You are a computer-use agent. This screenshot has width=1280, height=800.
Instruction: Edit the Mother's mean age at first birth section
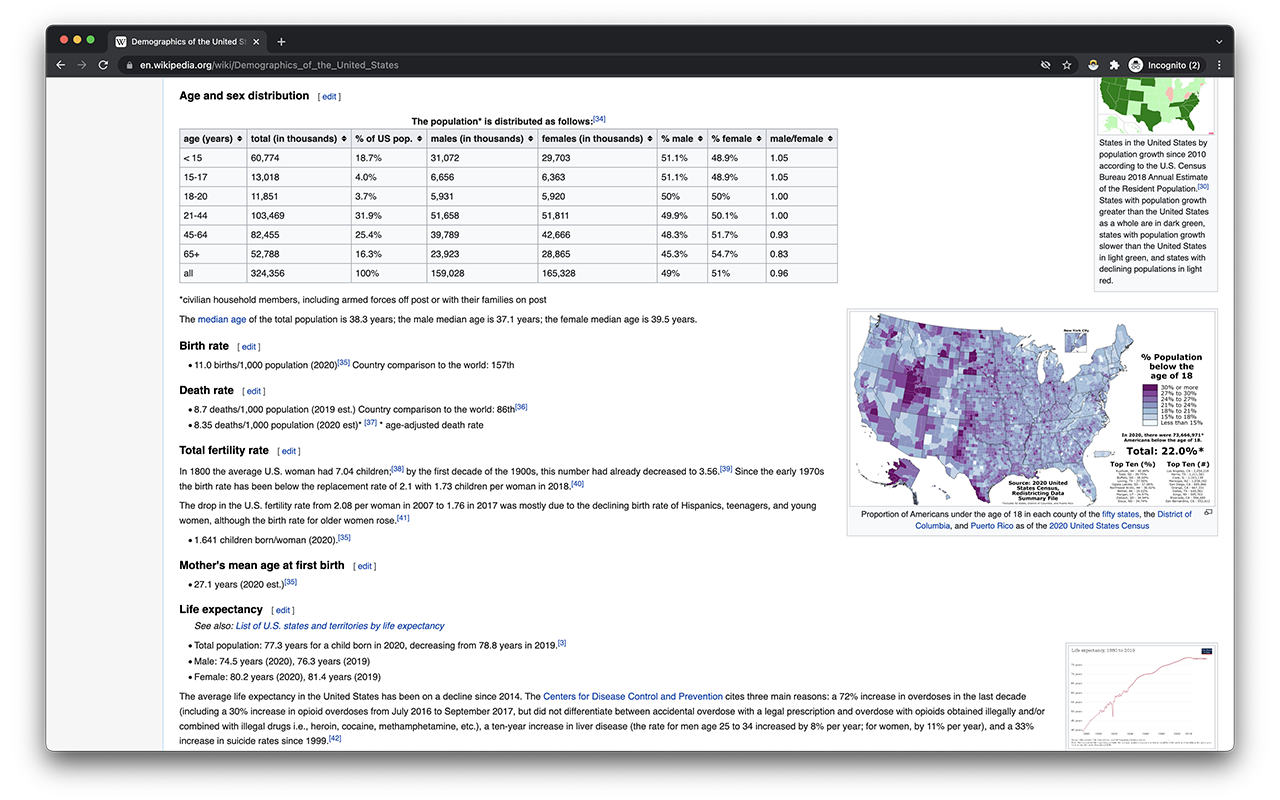(x=365, y=566)
